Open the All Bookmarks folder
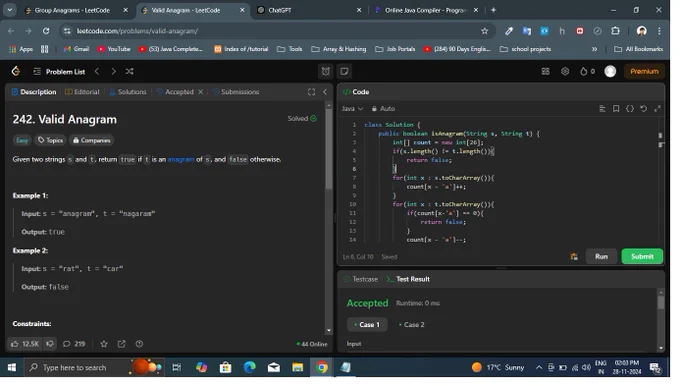Image resolution: width=680 pixels, height=386 pixels. pyautogui.click(x=638, y=49)
